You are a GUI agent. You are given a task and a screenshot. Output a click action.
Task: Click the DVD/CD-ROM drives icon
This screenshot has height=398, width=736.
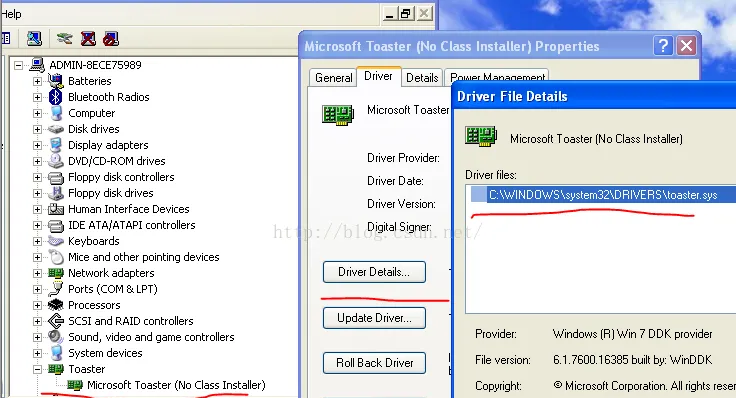click(x=56, y=161)
